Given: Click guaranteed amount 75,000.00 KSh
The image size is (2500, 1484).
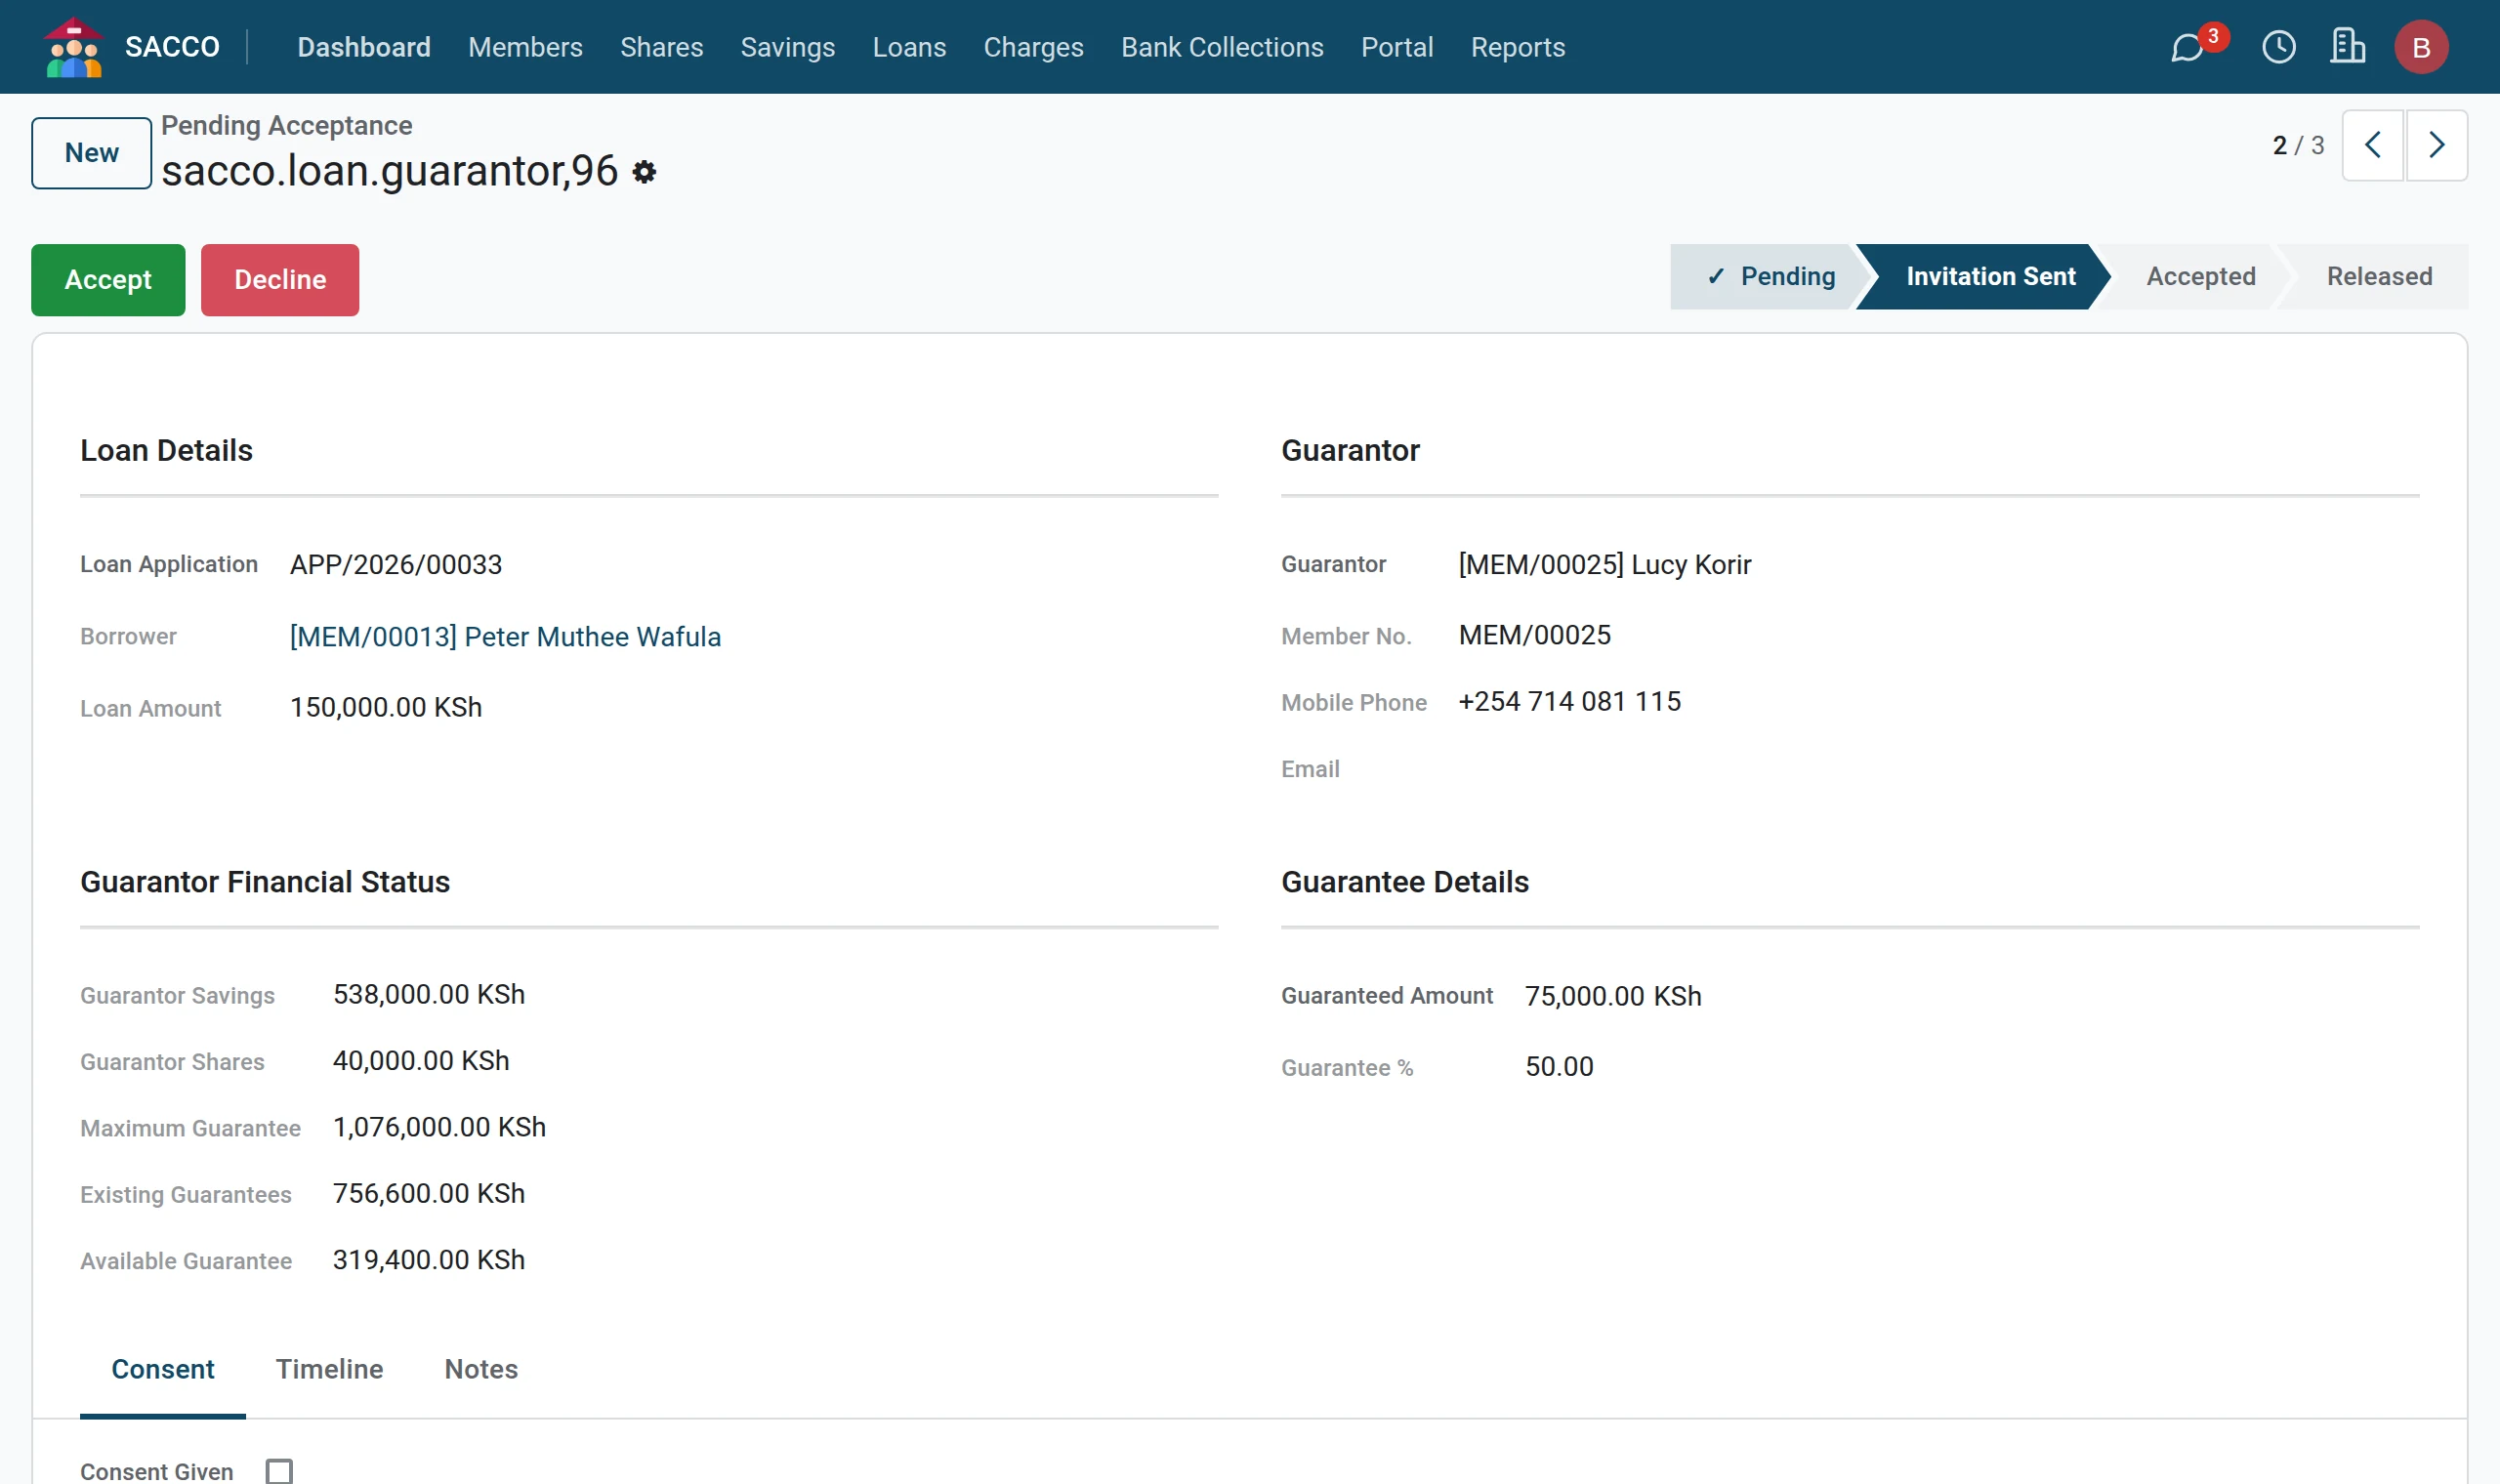Looking at the screenshot, I should coord(1613,996).
